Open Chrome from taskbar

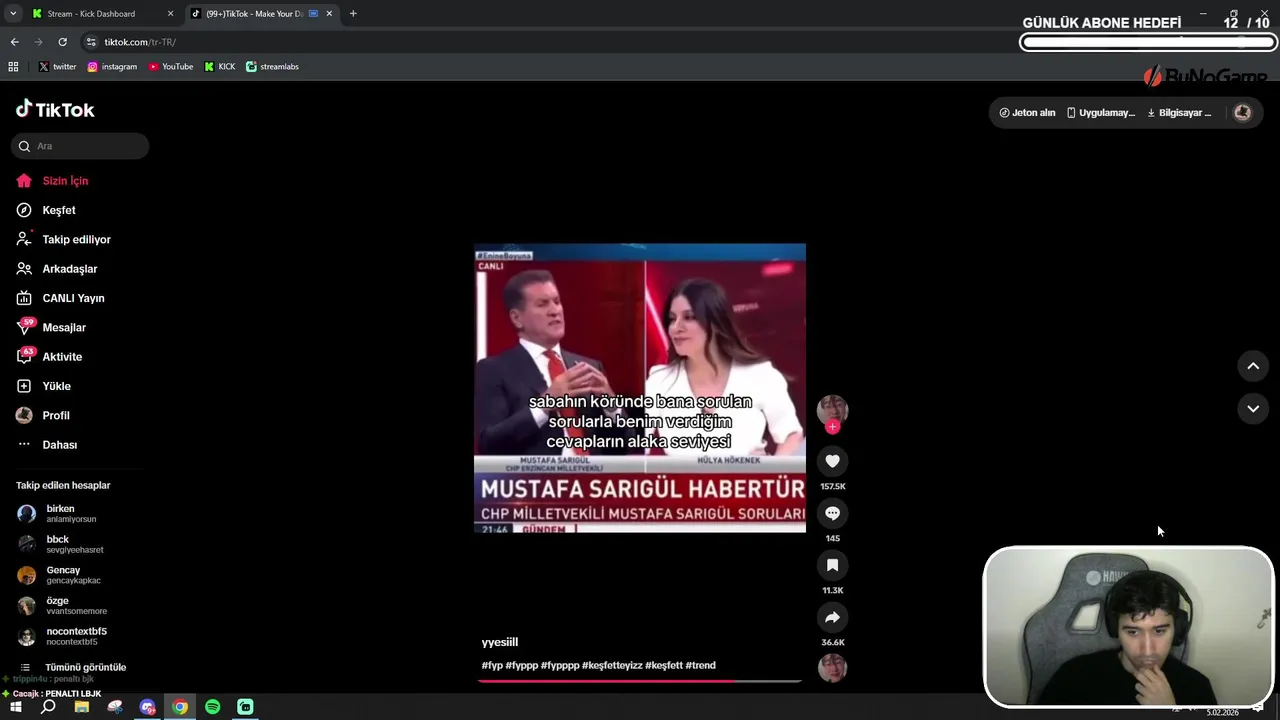click(x=180, y=707)
